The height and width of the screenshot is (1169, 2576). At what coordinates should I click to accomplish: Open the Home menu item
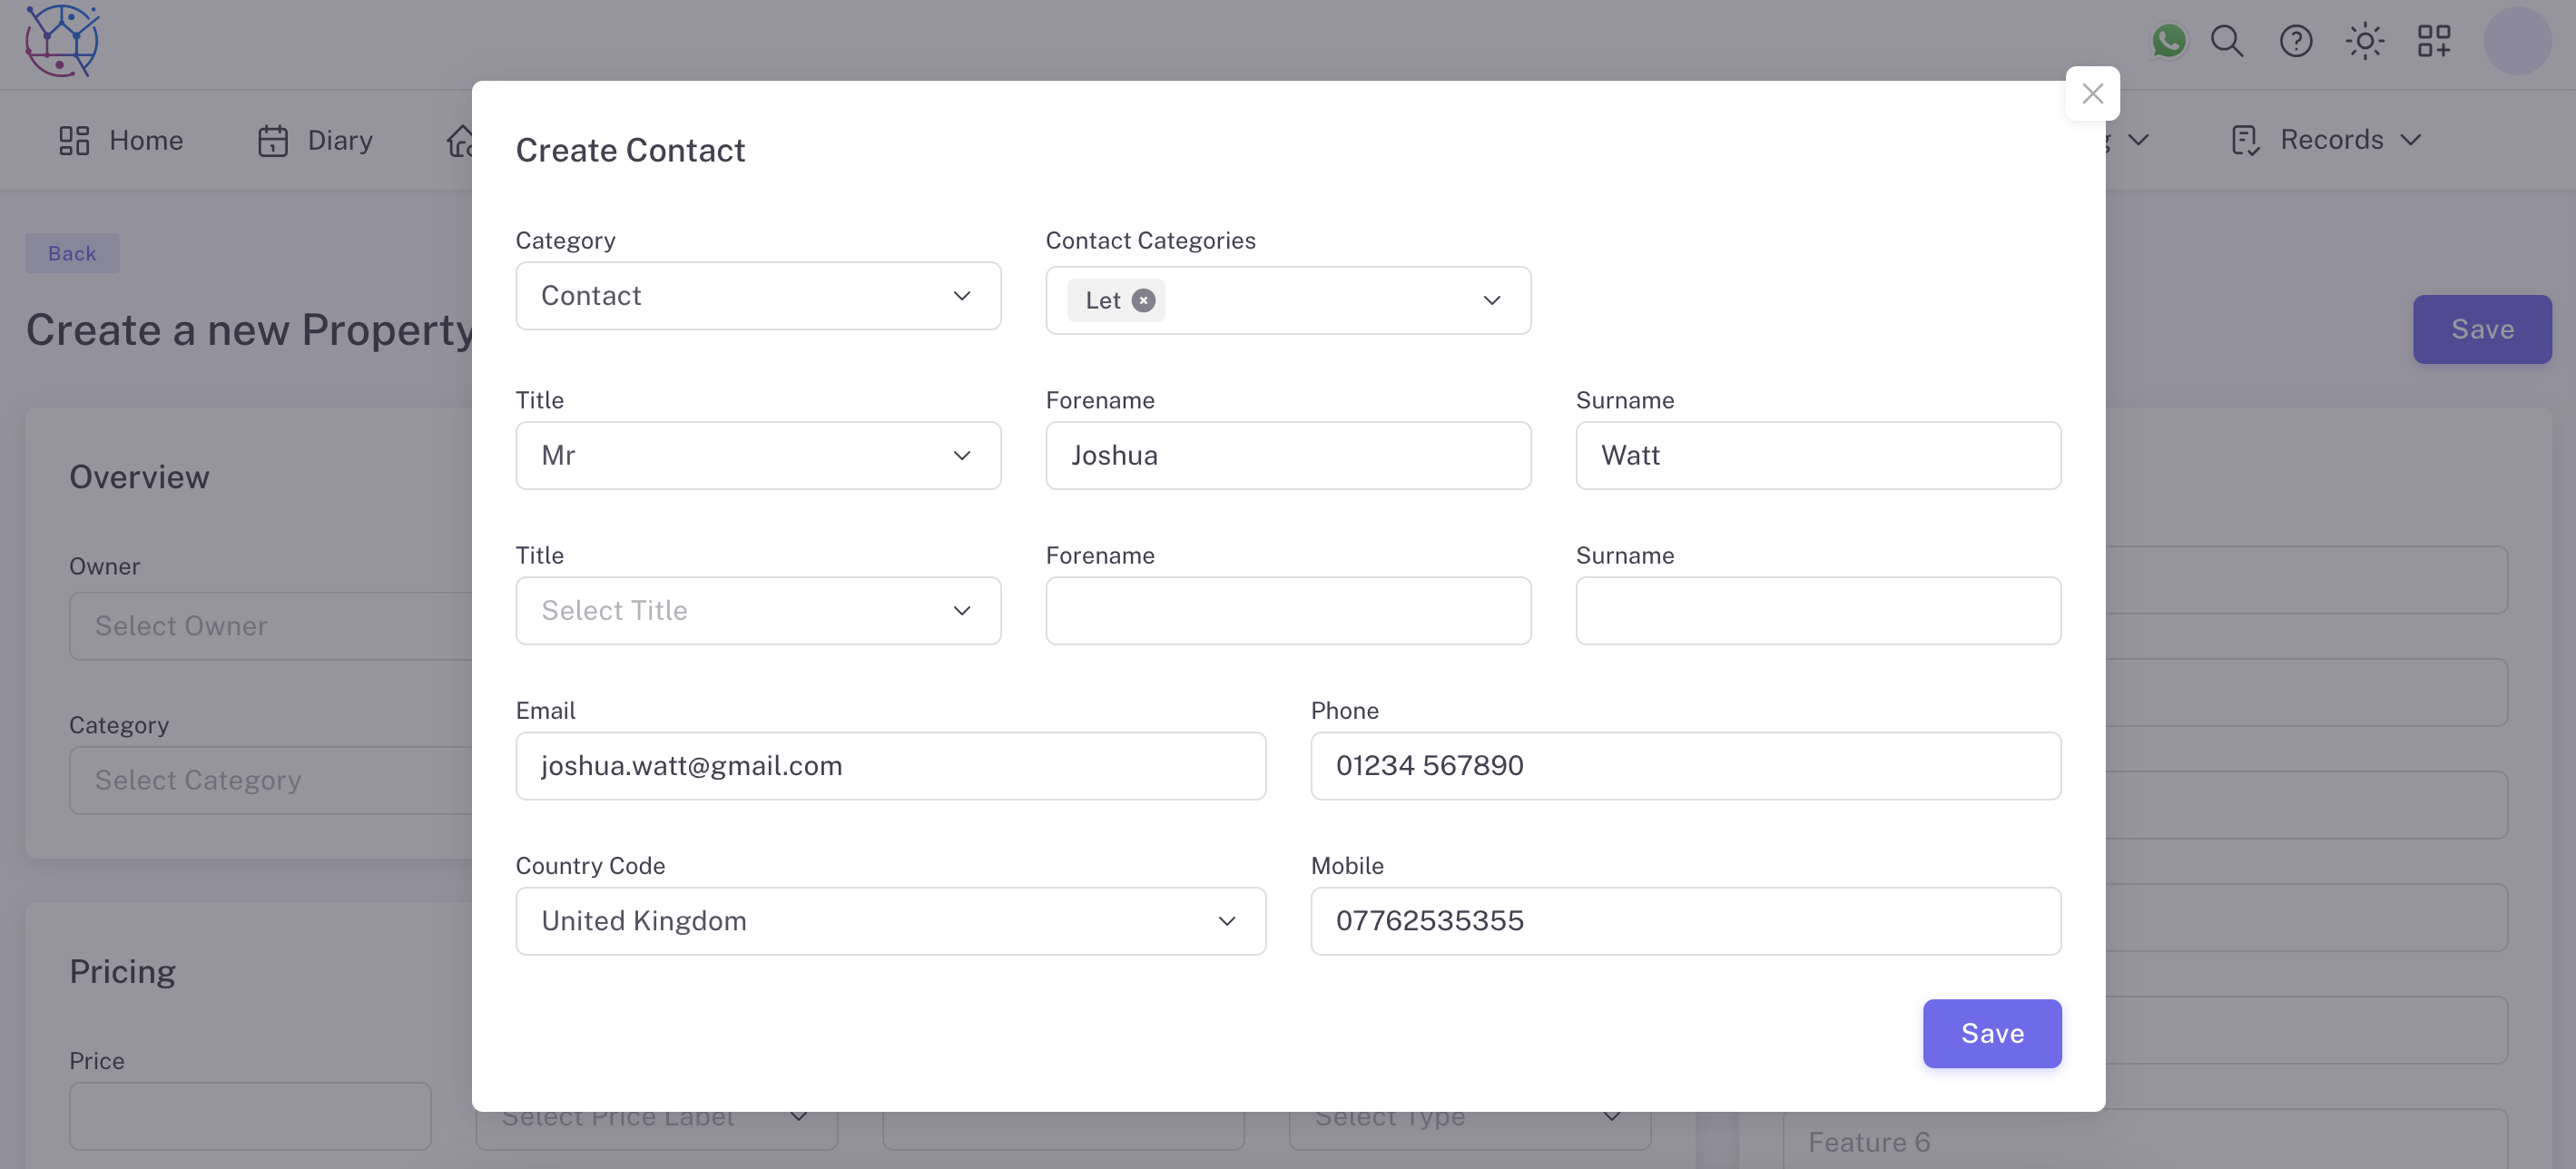point(121,140)
